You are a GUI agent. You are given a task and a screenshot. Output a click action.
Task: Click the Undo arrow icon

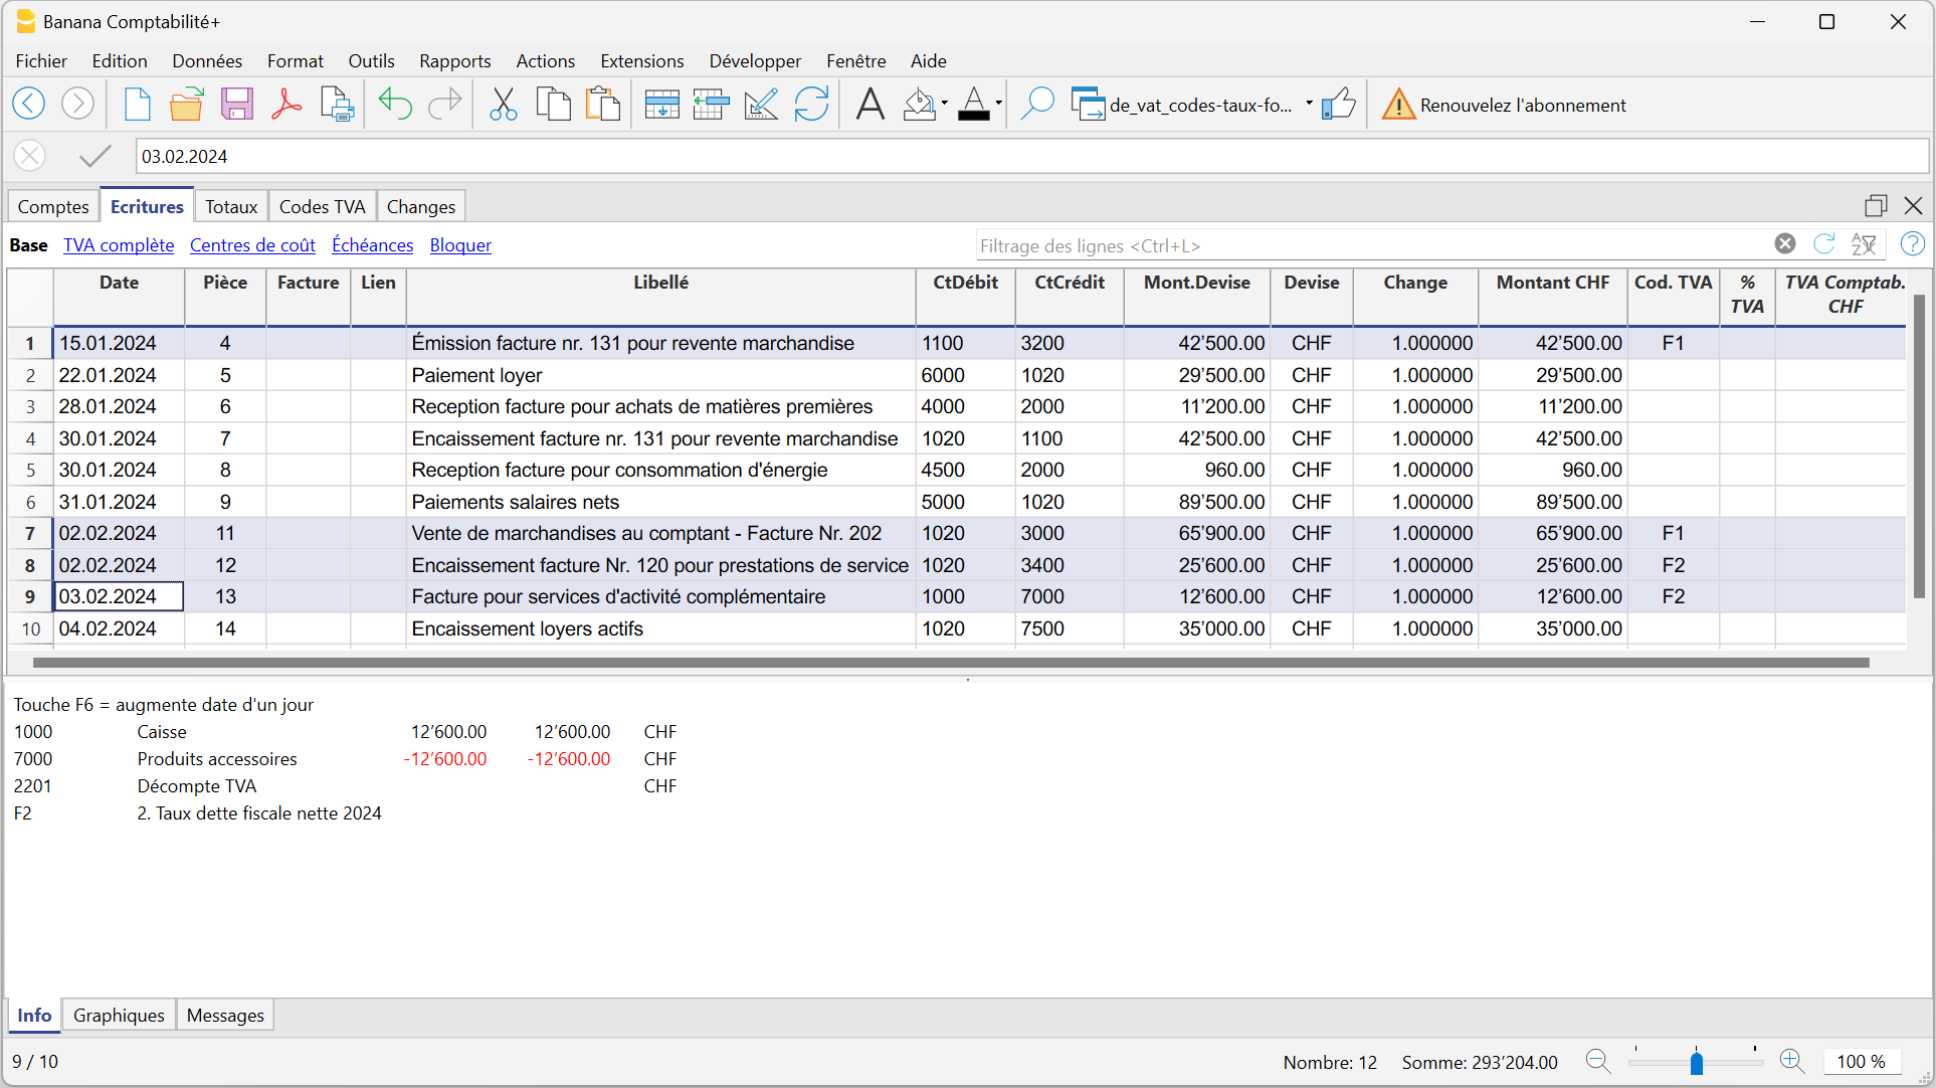(395, 104)
